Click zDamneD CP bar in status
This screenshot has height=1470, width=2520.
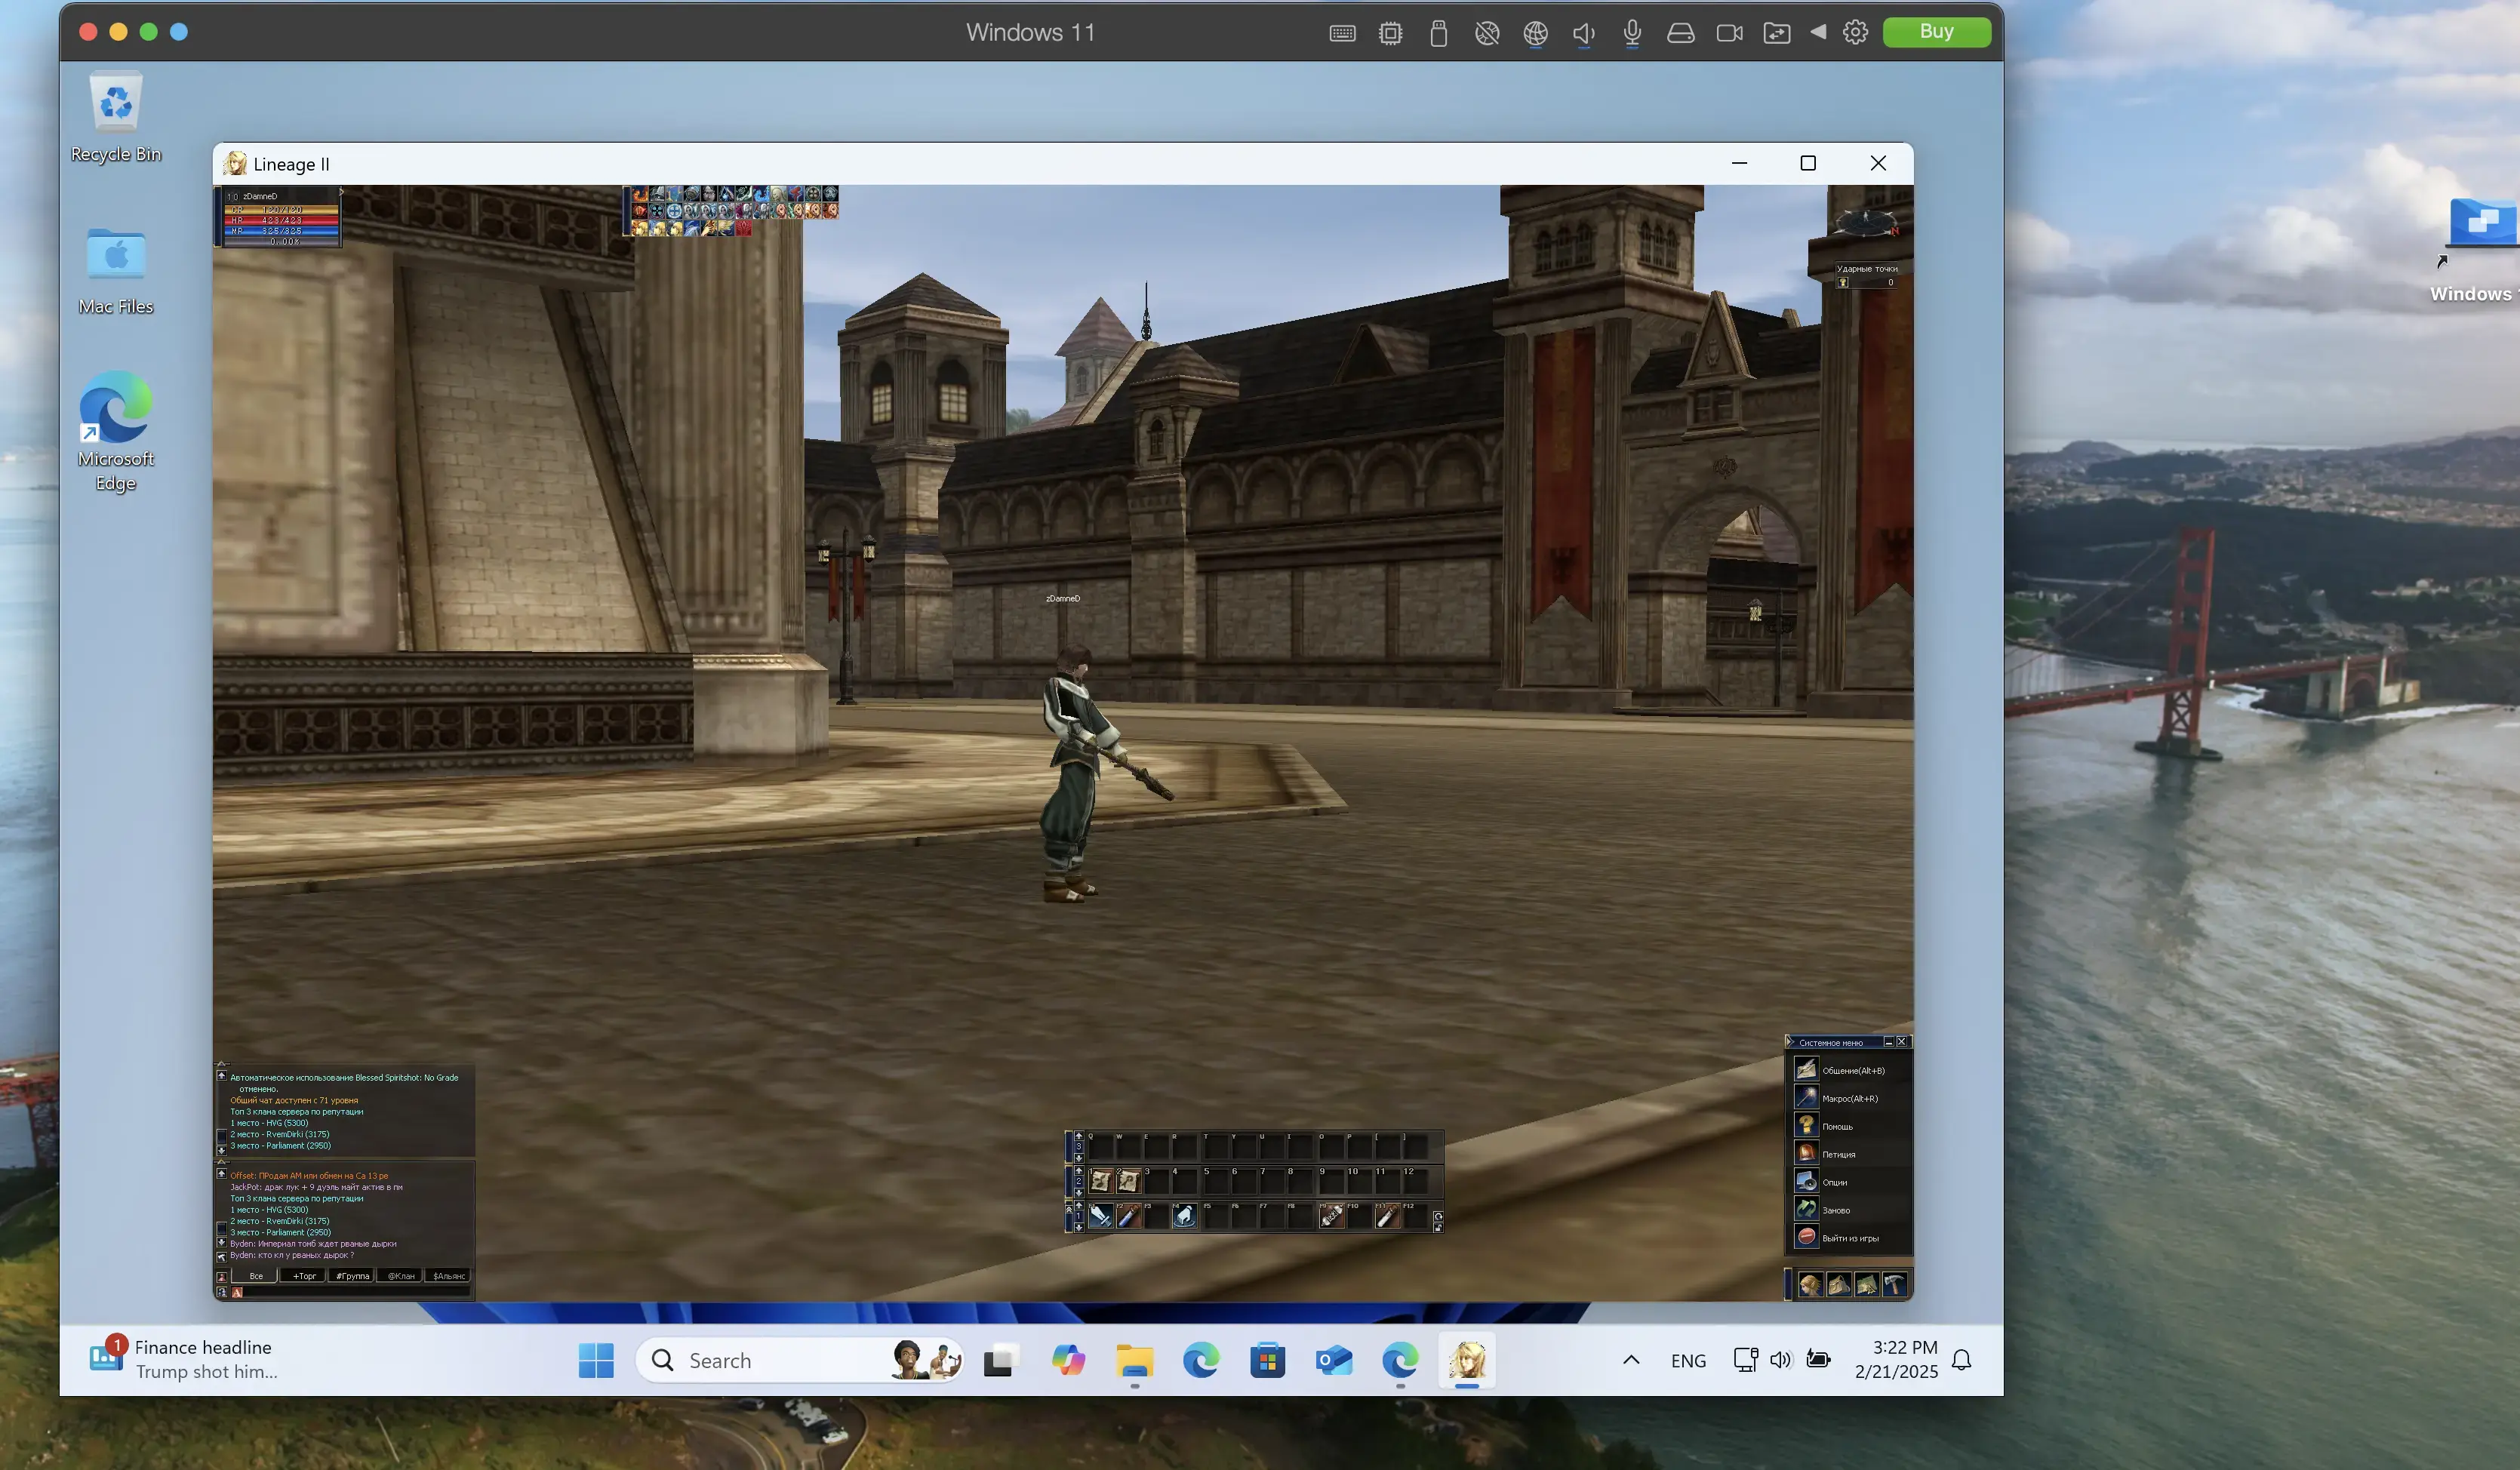[x=282, y=210]
